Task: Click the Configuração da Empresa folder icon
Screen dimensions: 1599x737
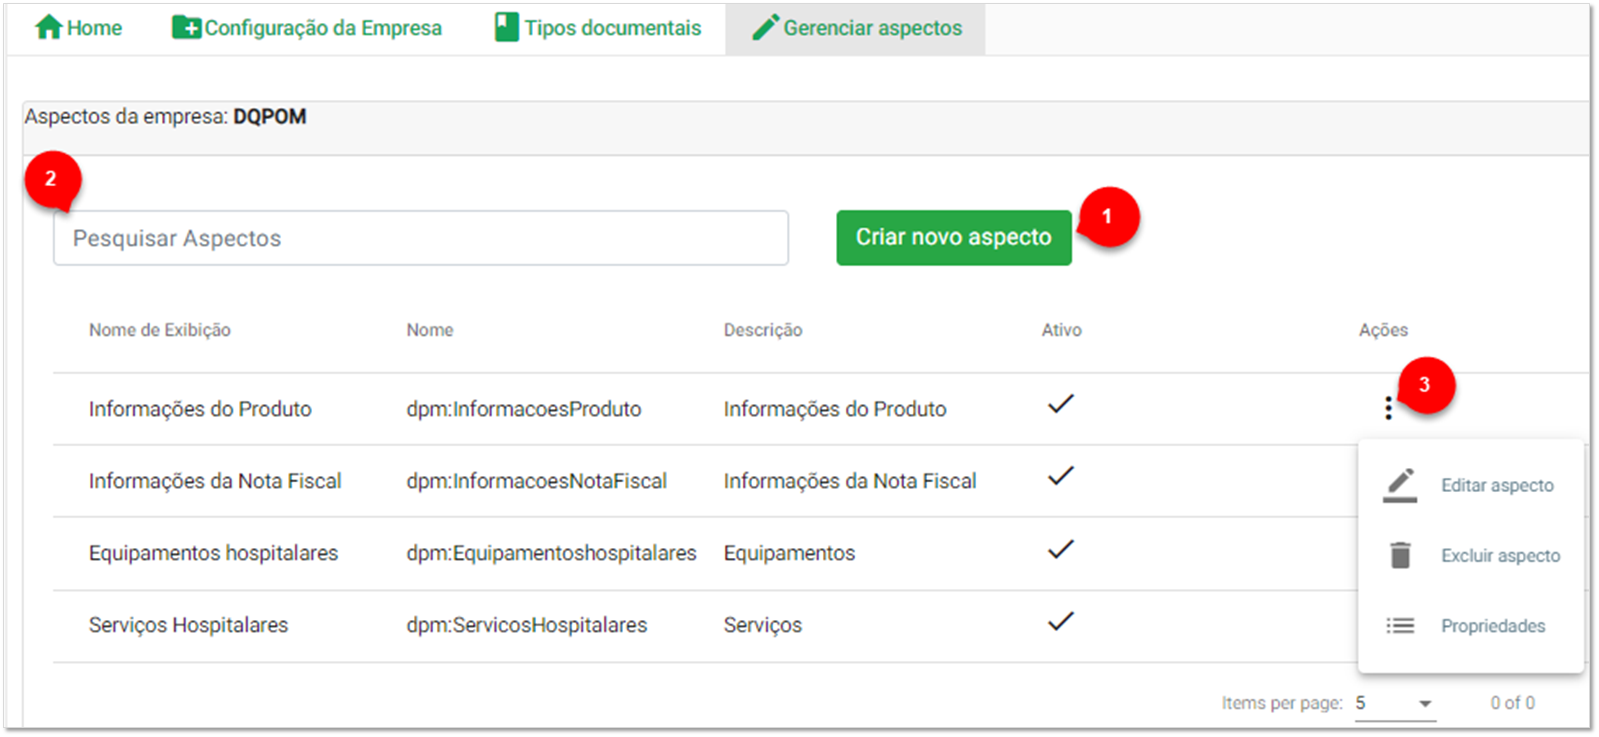Action: [186, 27]
